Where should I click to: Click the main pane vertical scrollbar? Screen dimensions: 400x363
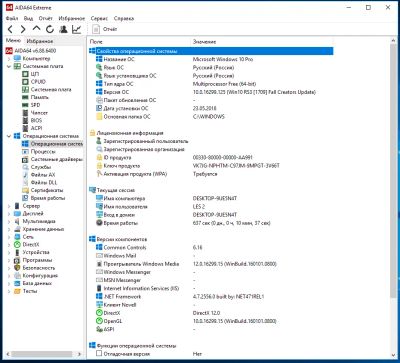[393, 197]
